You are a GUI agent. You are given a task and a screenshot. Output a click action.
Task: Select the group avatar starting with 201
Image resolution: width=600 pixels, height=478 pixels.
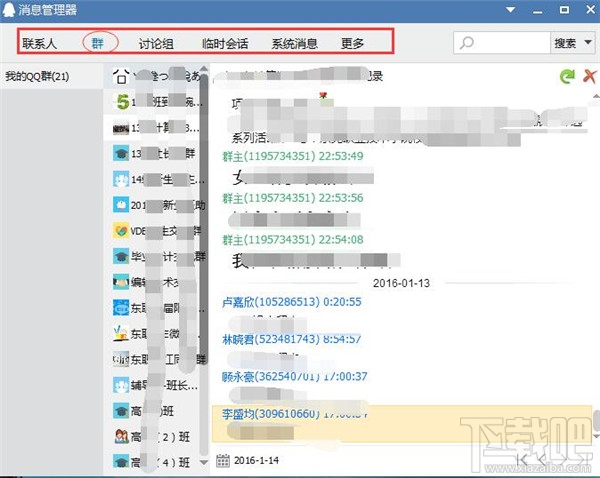point(121,205)
